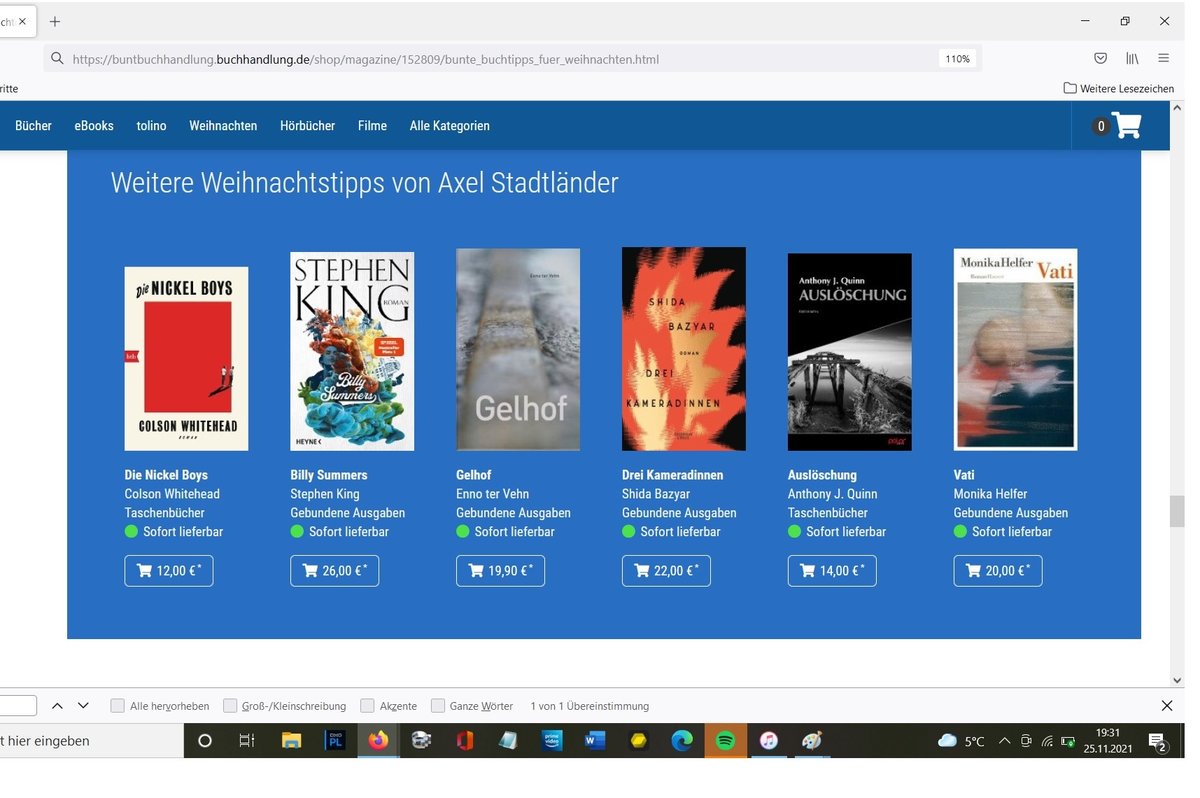This screenshot has height=798, width=1200.
Task: Add Auslöschung for 14,00 € to cart
Action: (833, 570)
